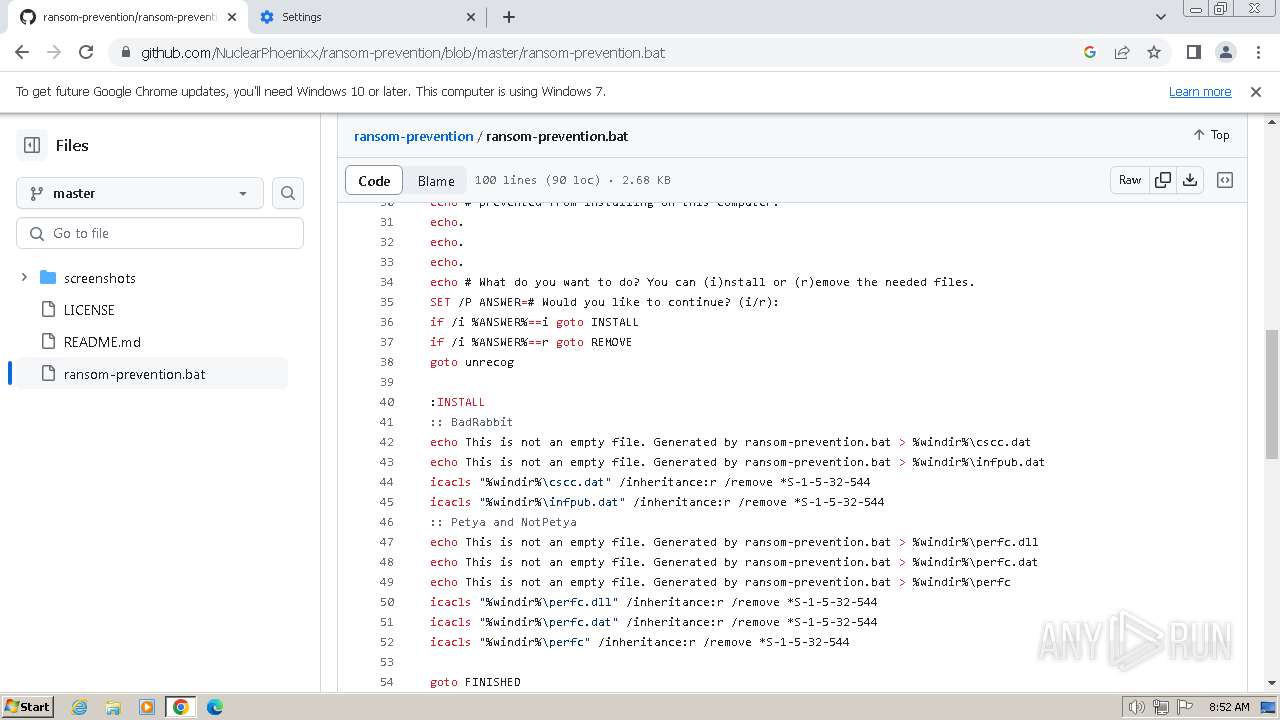Open the symbols panel icon
The image size is (1280, 720).
coord(1224,180)
